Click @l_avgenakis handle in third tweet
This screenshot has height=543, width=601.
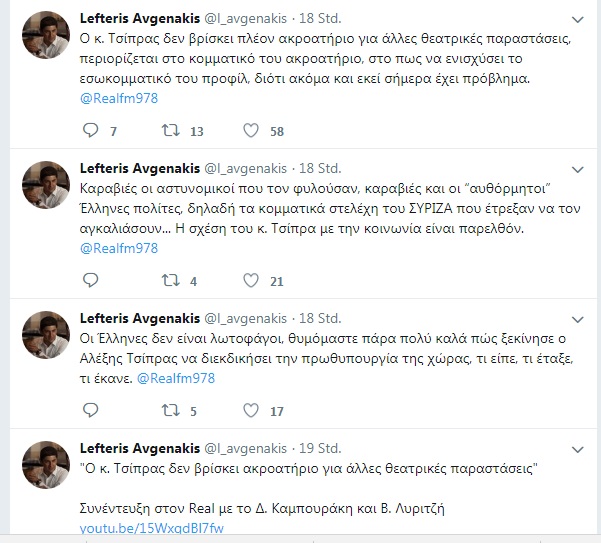point(246,318)
